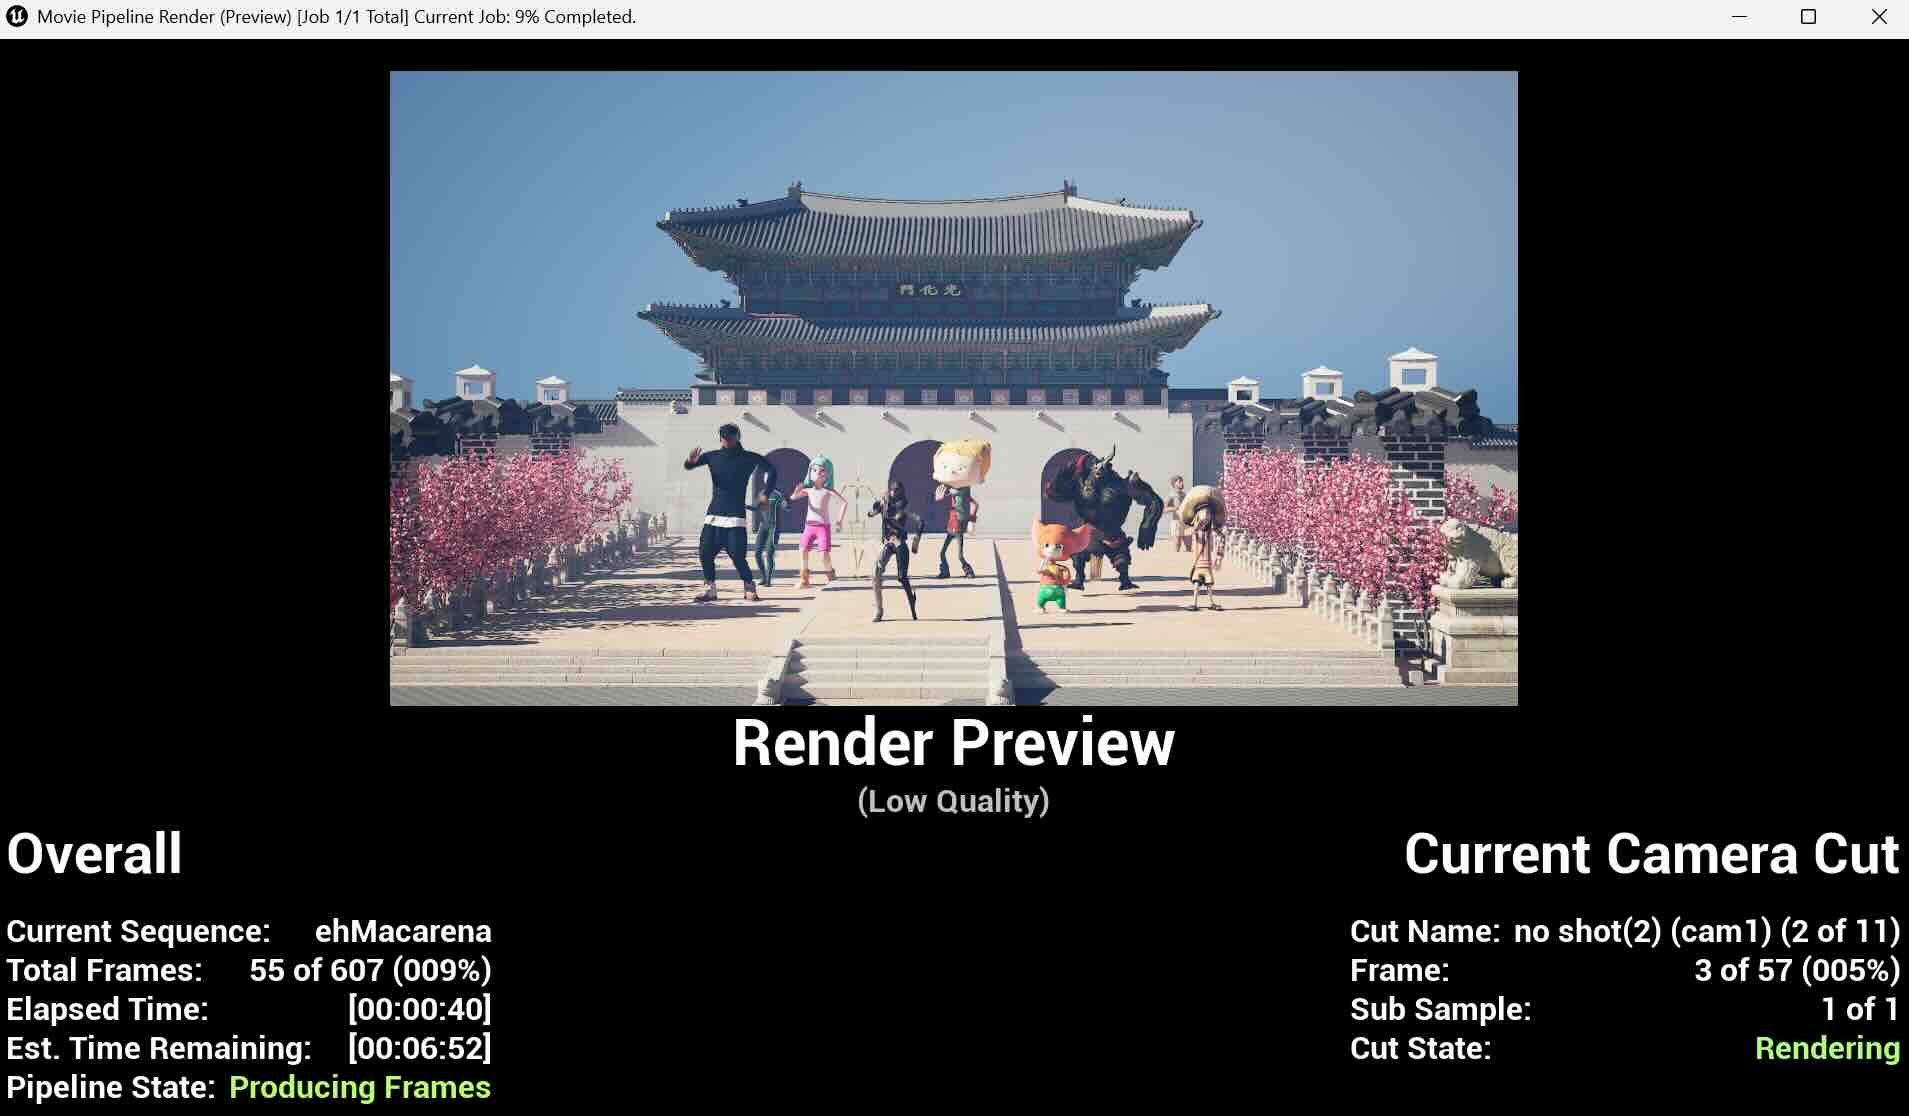Click the Est. Time Remaining value
The image size is (1909, 1116).
pyautogui.click(x=419, y=1047)
